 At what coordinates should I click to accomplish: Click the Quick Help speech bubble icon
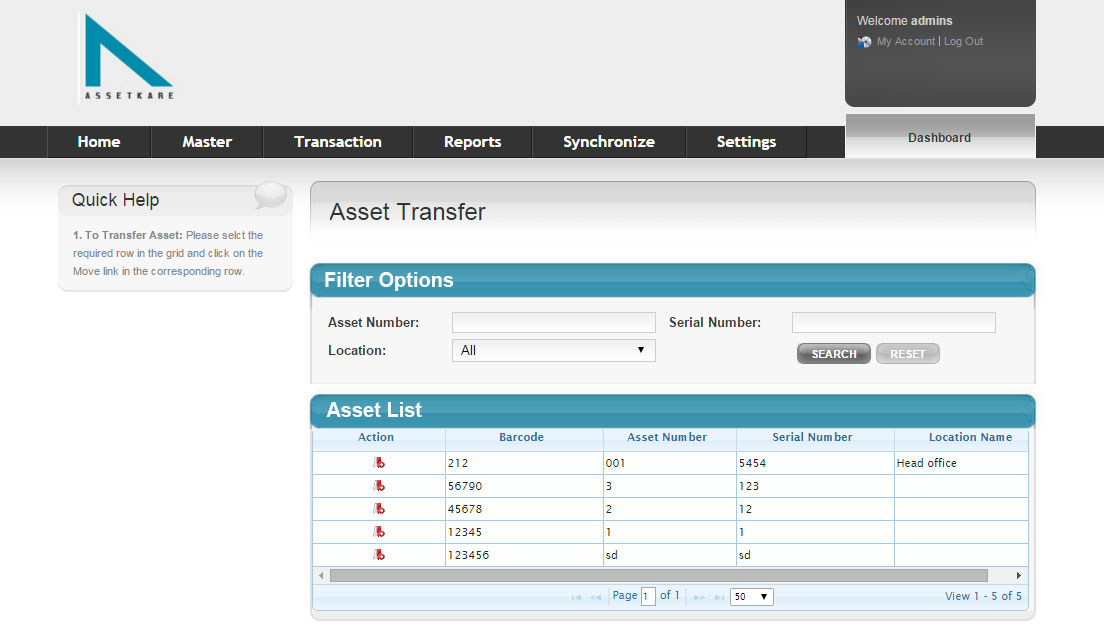pos(270,195)
